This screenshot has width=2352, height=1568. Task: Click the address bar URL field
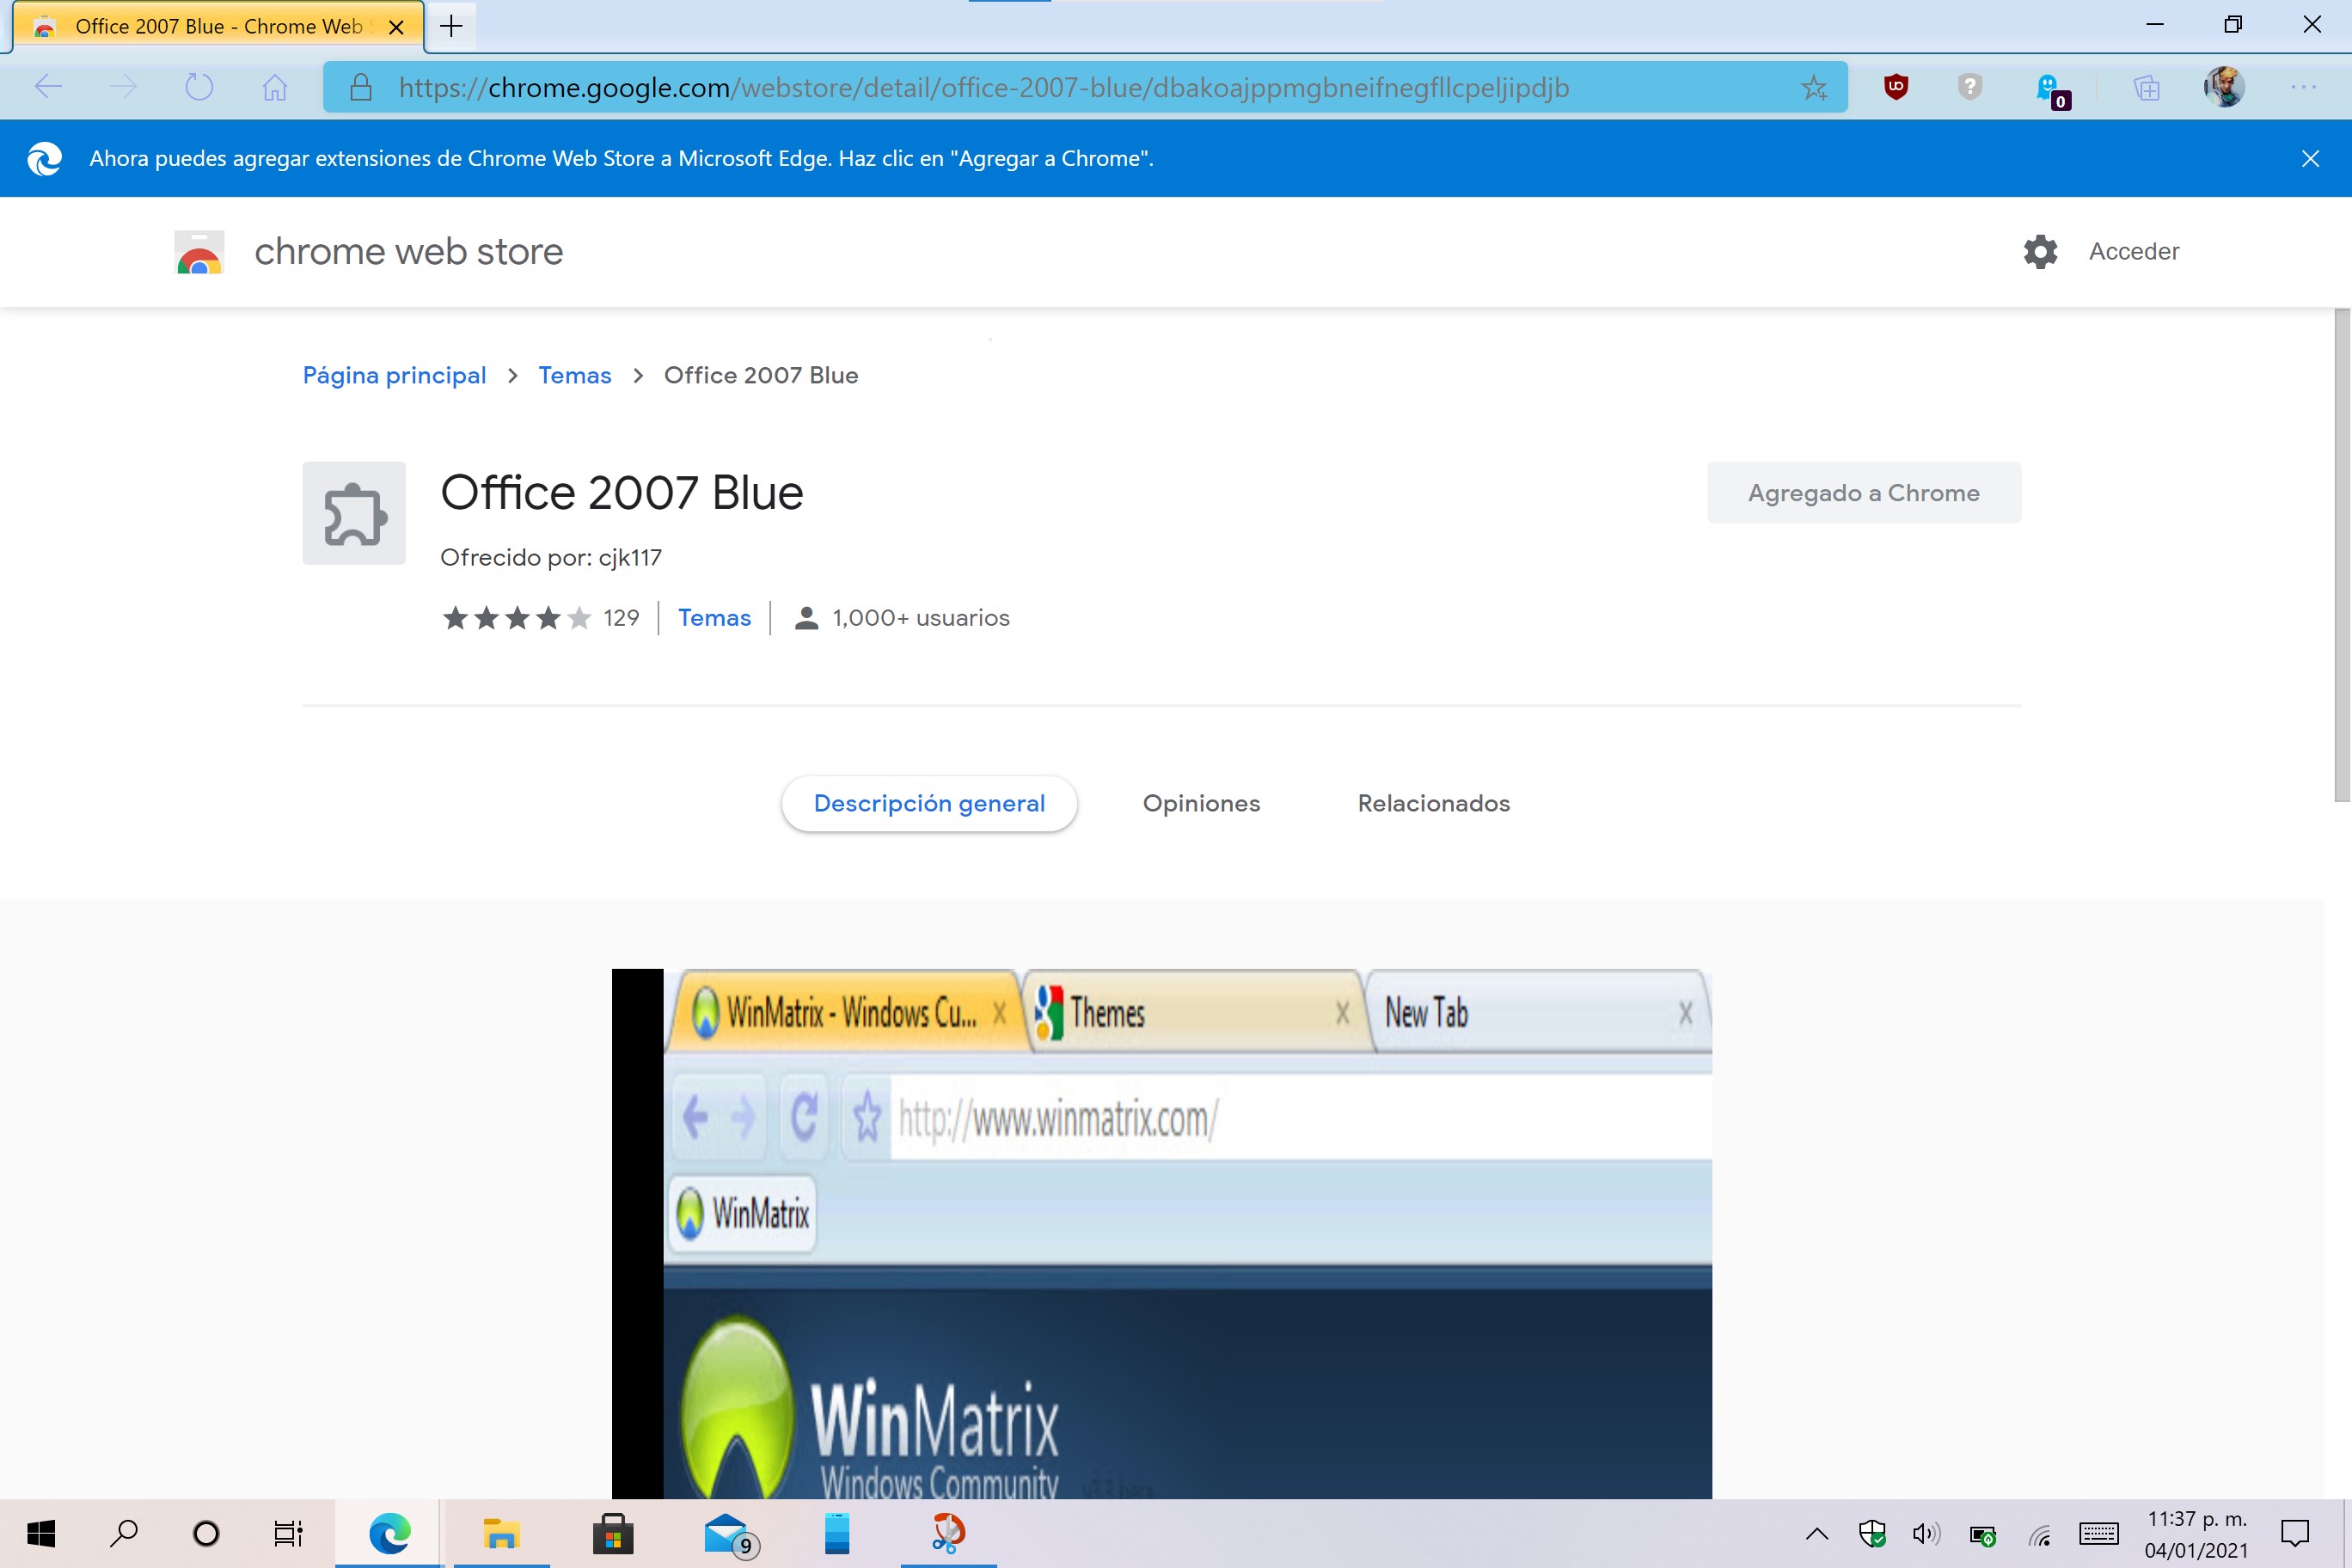[1085, 88]
